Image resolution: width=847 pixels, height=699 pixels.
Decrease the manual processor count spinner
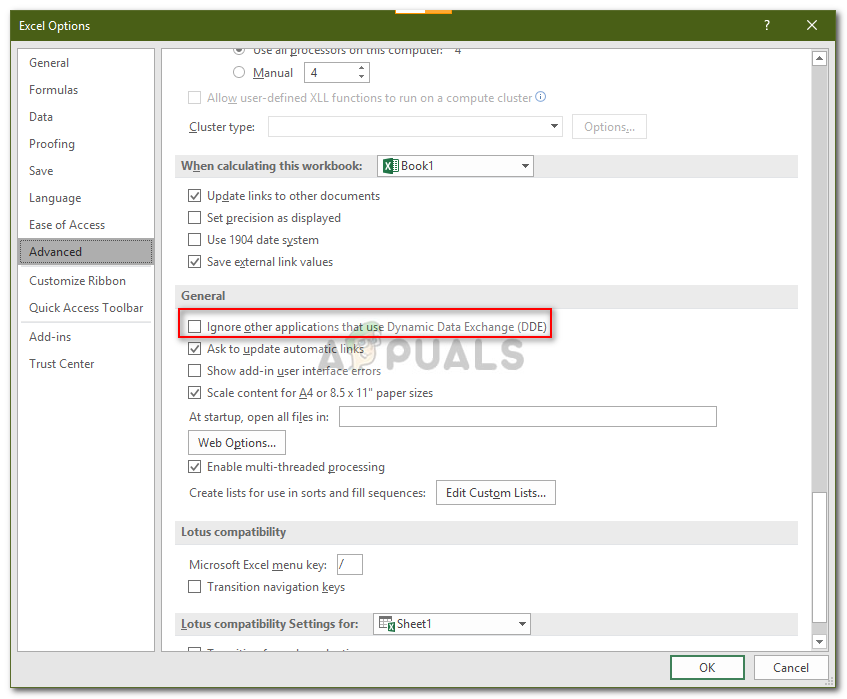(x=361, y=77)
